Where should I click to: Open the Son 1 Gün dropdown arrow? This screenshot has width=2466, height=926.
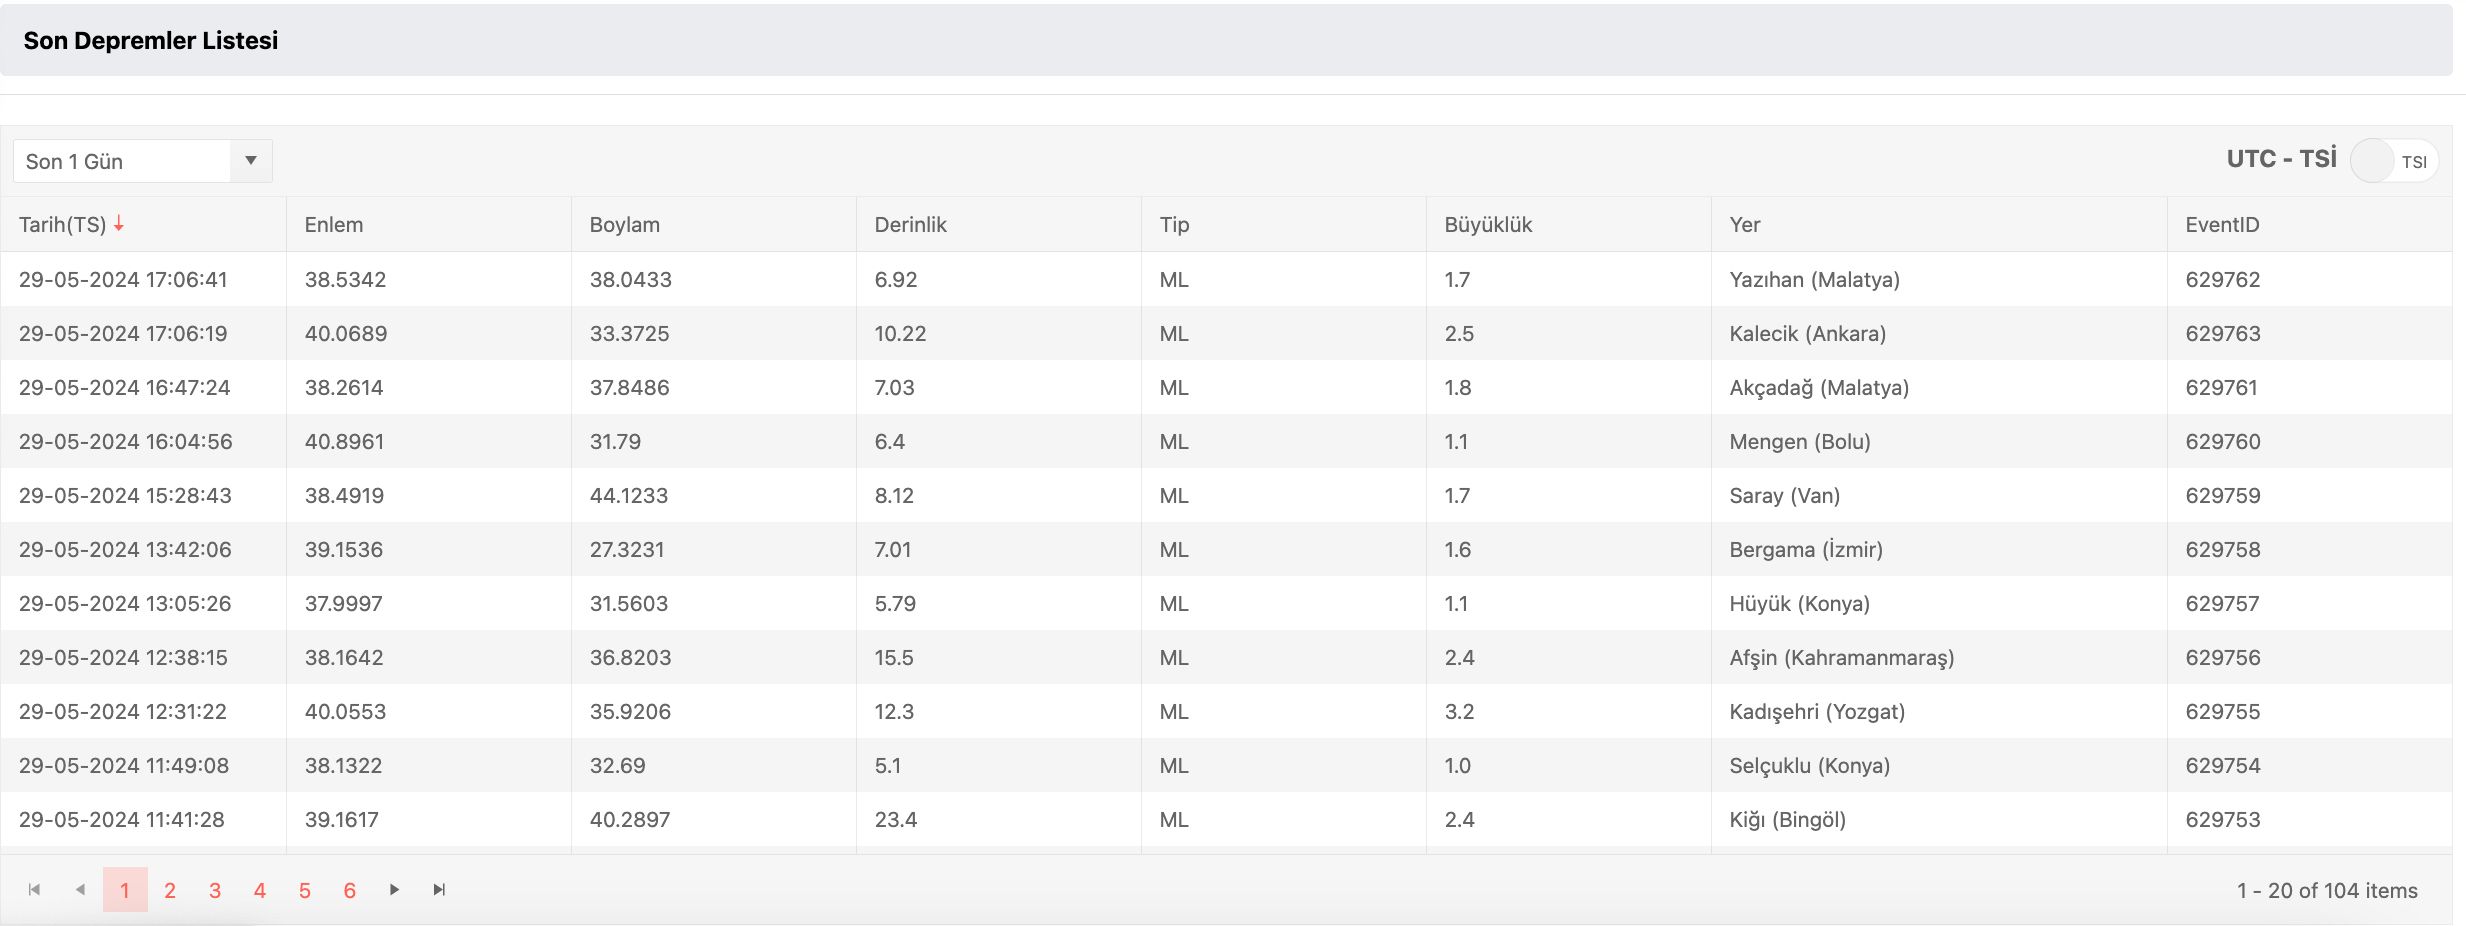tap(251, 161)
